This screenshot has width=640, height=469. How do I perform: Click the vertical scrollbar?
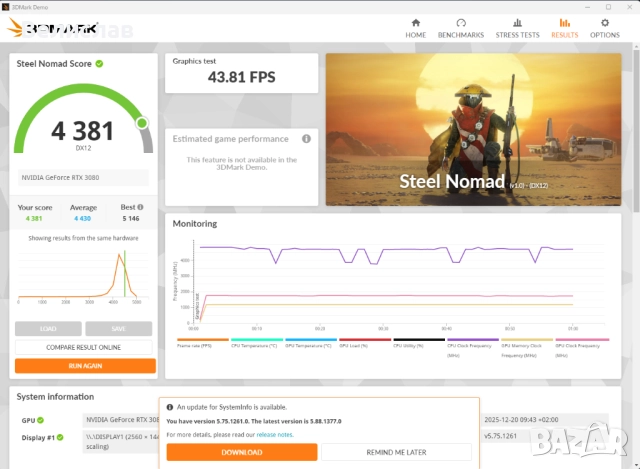(636, 131)
